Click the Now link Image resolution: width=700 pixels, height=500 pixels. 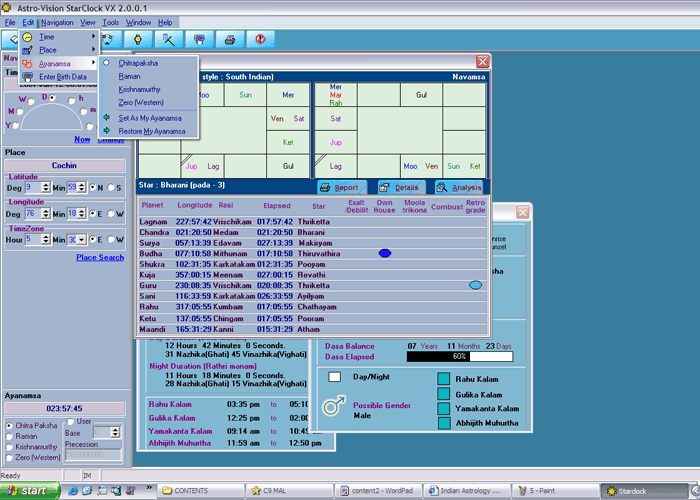[82, 139]
